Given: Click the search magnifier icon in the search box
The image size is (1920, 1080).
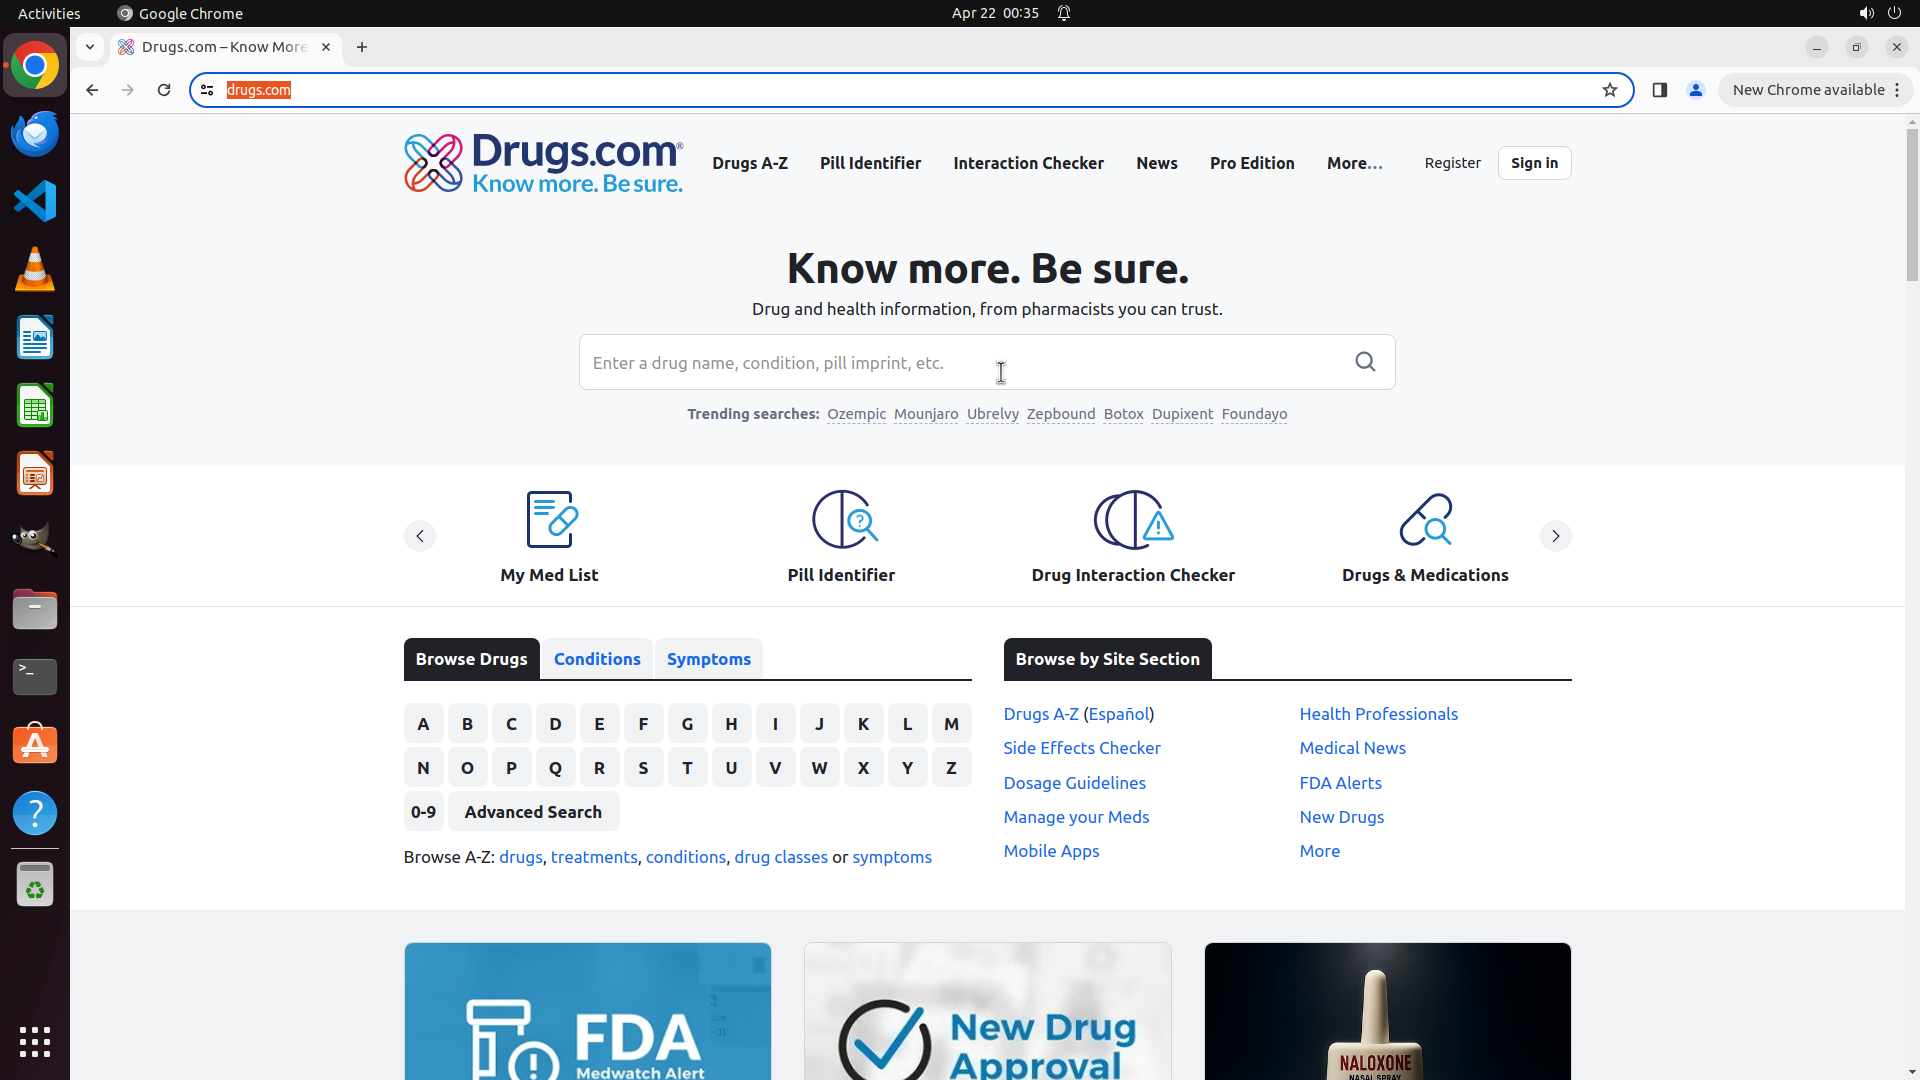Looking at the screenshot, I should tap(1365, 362).
